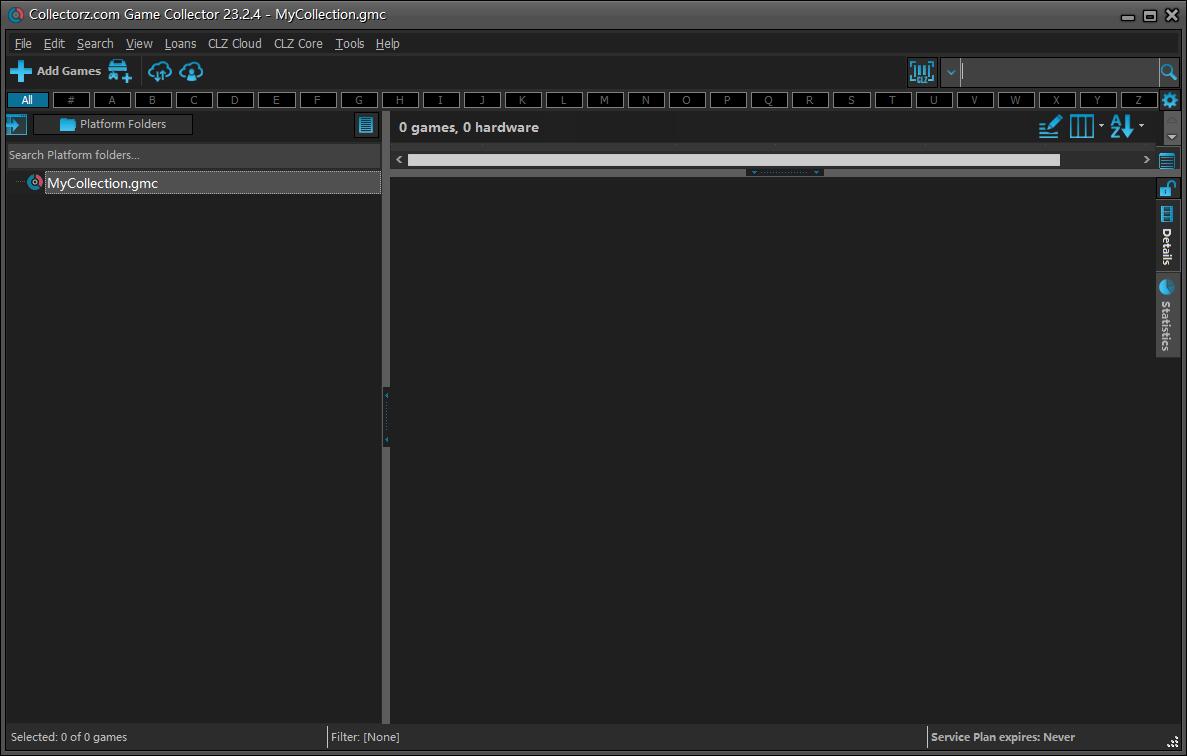This screenshot has width=1187, height=756.
Task: Click the 'Filter: [None]' status text
Action: (365, 737)
